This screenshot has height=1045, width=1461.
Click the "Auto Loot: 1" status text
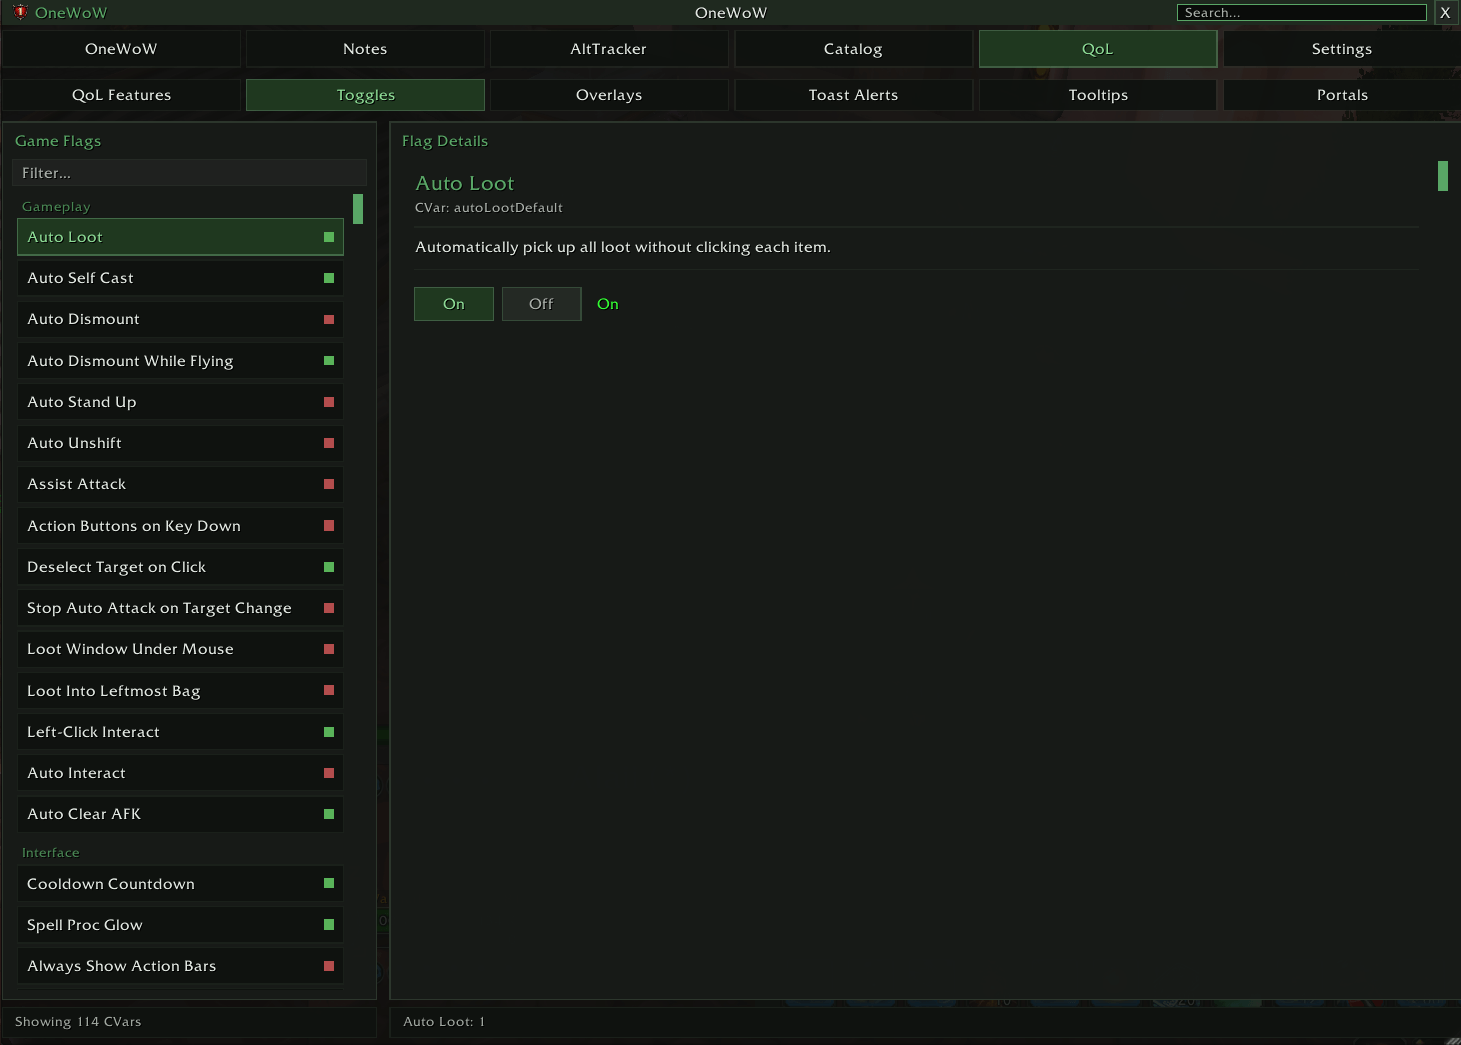[444, 1022]
